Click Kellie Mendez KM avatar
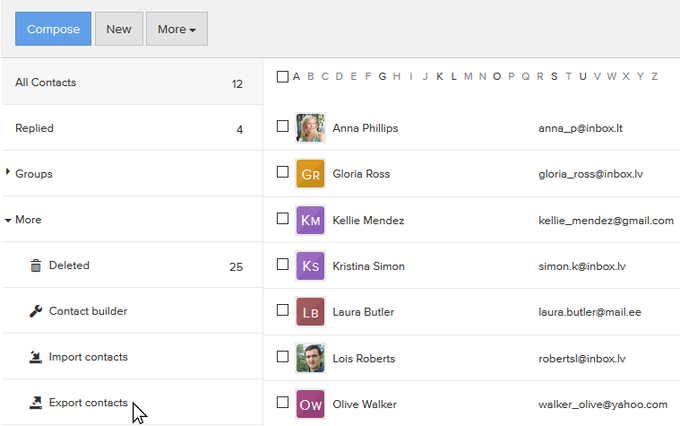This screenshot has width=680, height=426. point(310,220)
